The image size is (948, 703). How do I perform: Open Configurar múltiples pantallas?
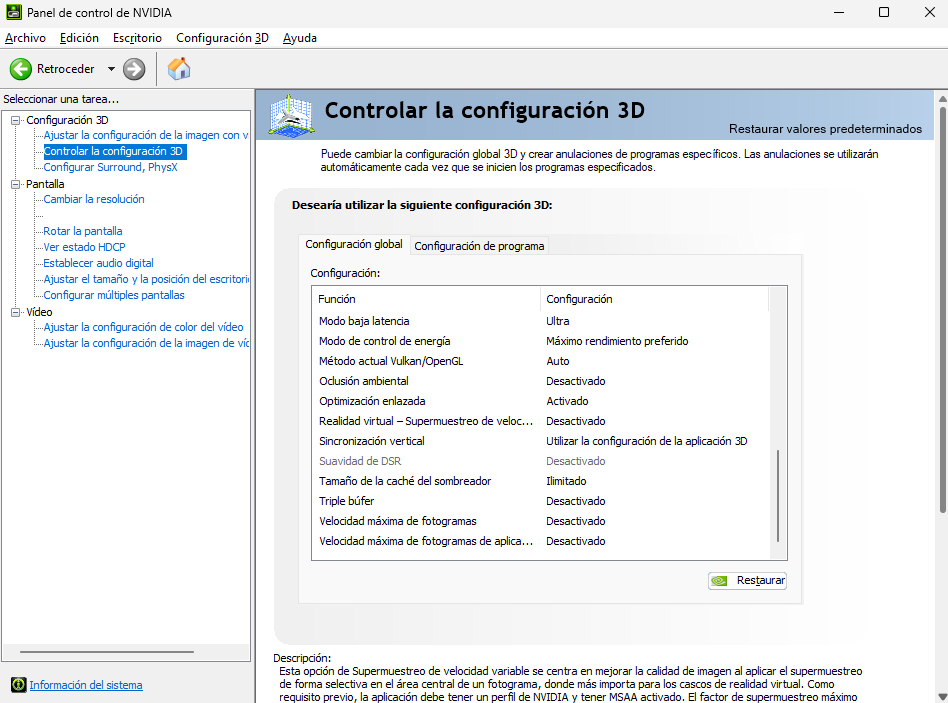[x=114, y=296]
